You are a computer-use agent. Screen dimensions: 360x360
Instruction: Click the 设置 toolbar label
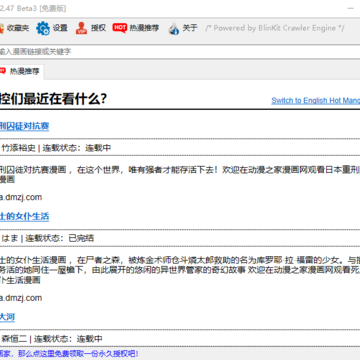point(60,28)
